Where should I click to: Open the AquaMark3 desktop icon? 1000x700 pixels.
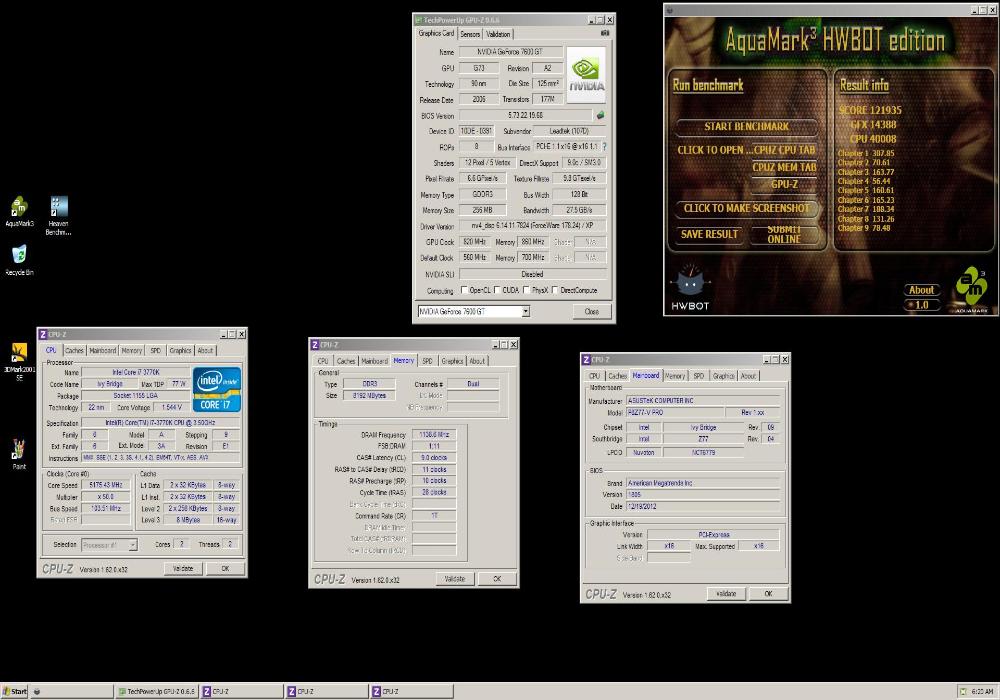click(19, 212)
